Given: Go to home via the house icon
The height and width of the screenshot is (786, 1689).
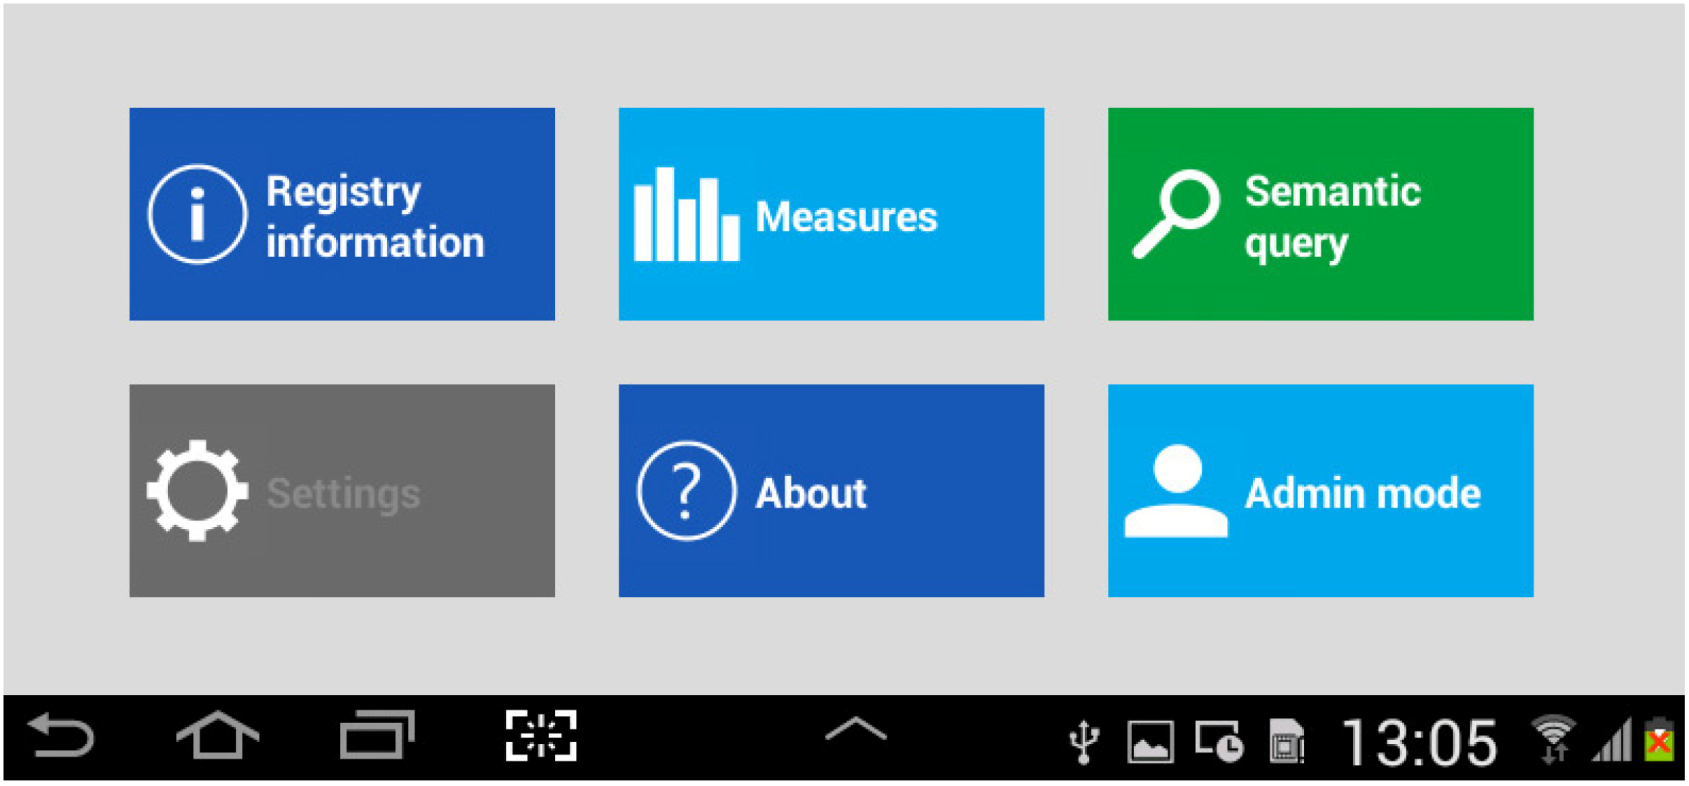Looking at the screenshot, I should point(217,737).
